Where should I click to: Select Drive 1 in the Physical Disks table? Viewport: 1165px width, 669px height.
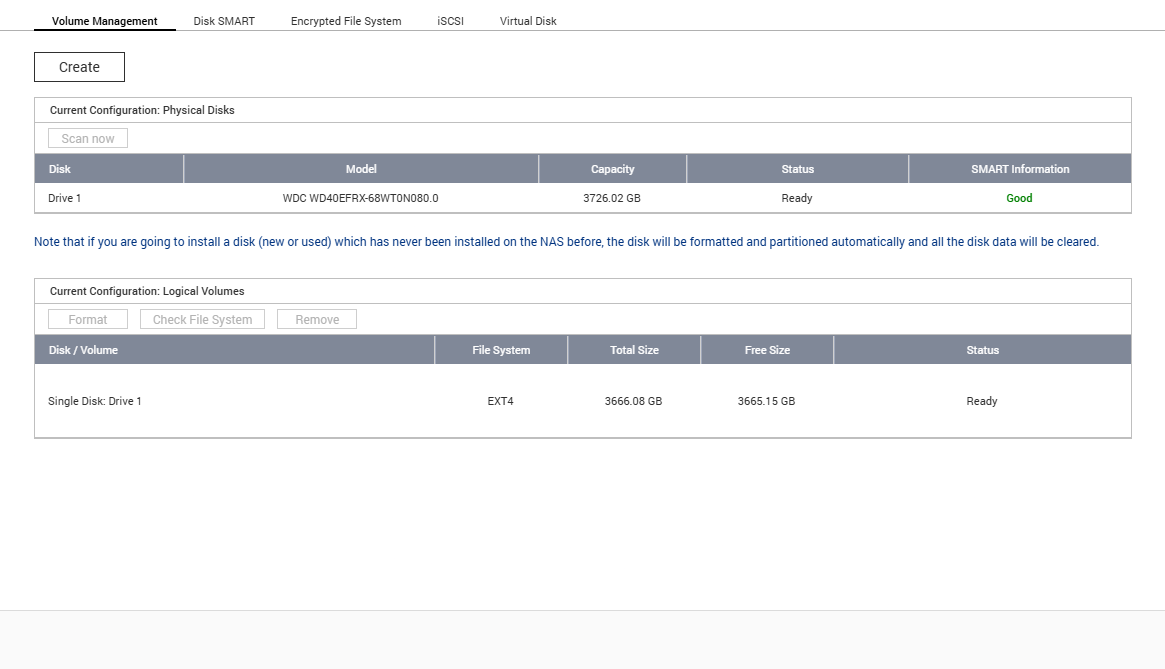65,198
